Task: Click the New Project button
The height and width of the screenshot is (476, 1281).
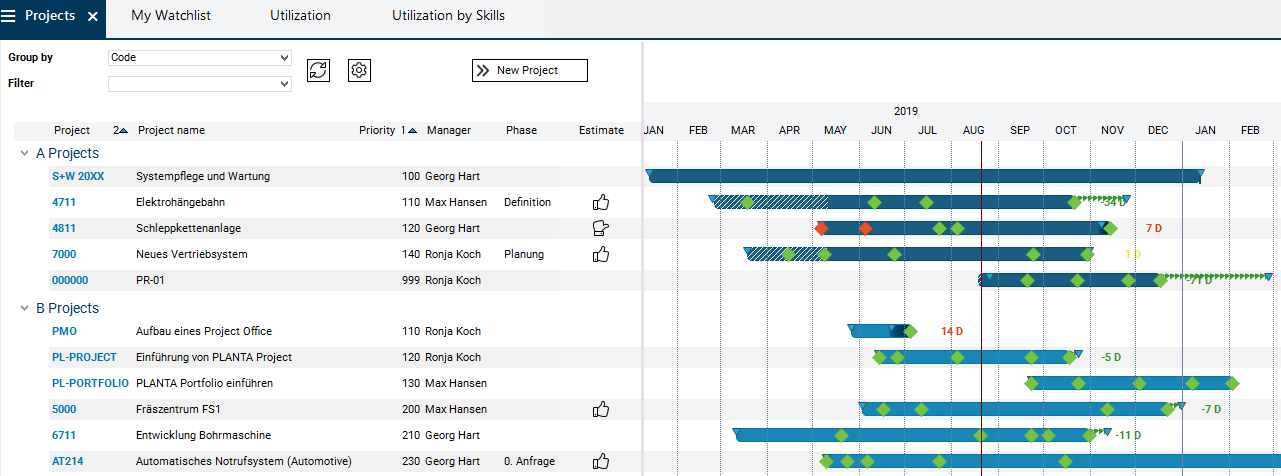Action: (529, 71)
